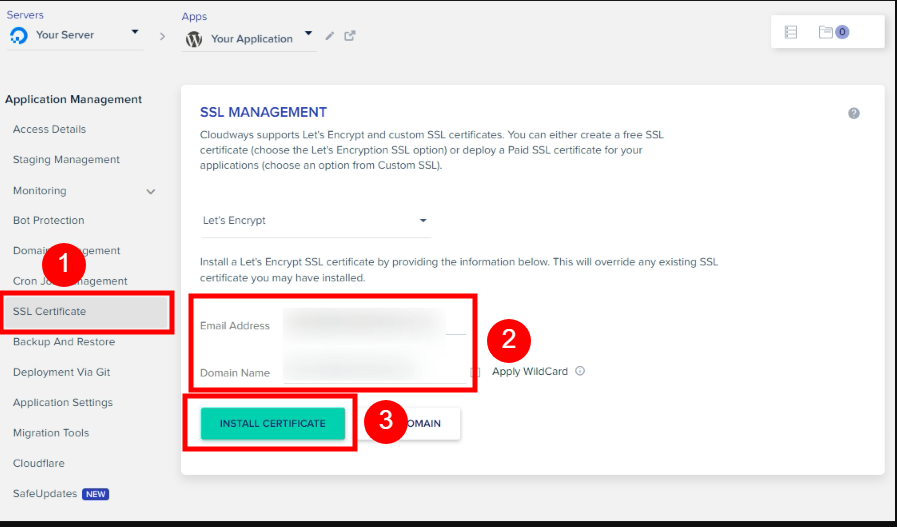Open Application Settings in sidebar
The height and width of the screenshot is (527, 897).
[63, 402]
